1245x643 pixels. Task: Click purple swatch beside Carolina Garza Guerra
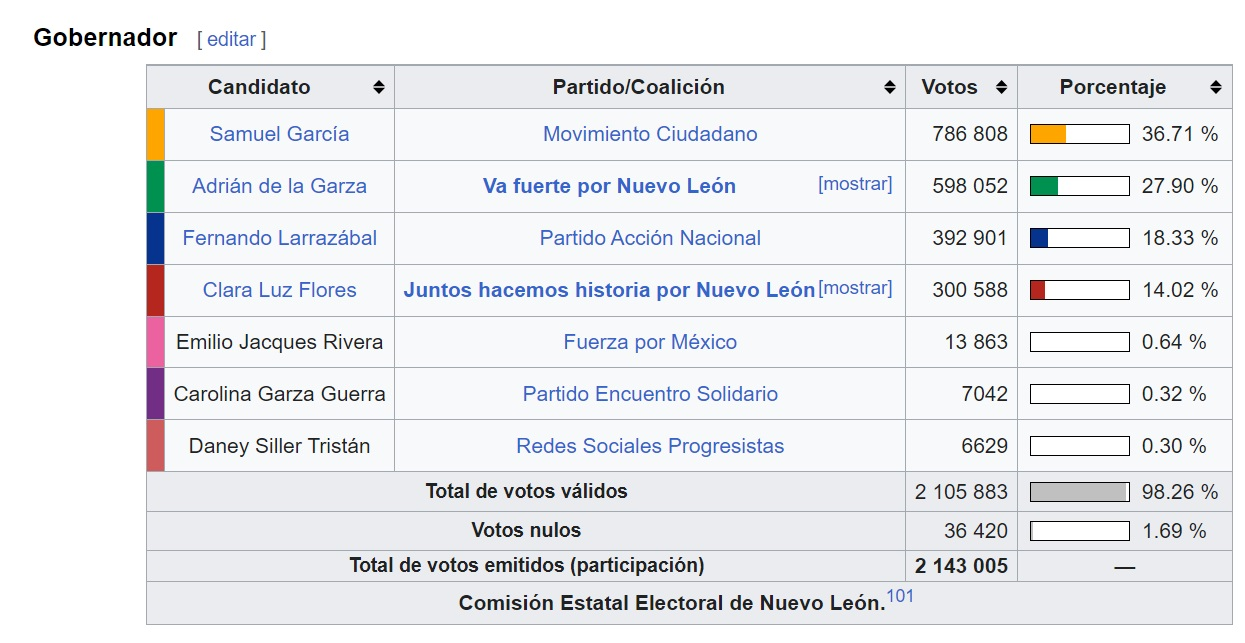pyautogui.click(x=155, y=394)
